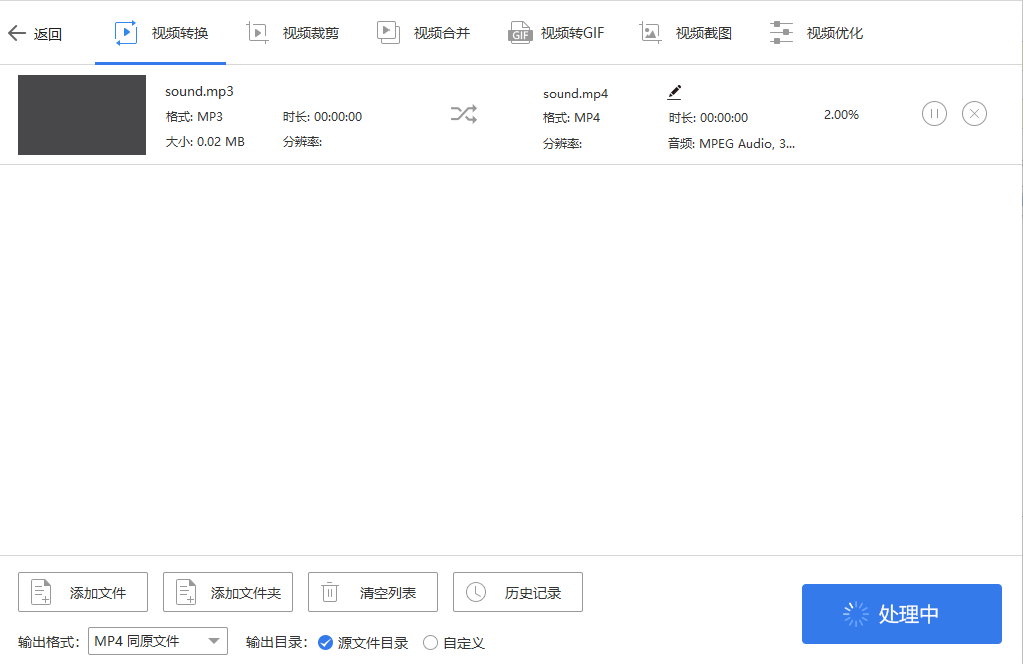Image resolution: width=1023 pixels, height=664 pixels.
Task: Open the 视频截图 tab
Action: click(686, 33)
